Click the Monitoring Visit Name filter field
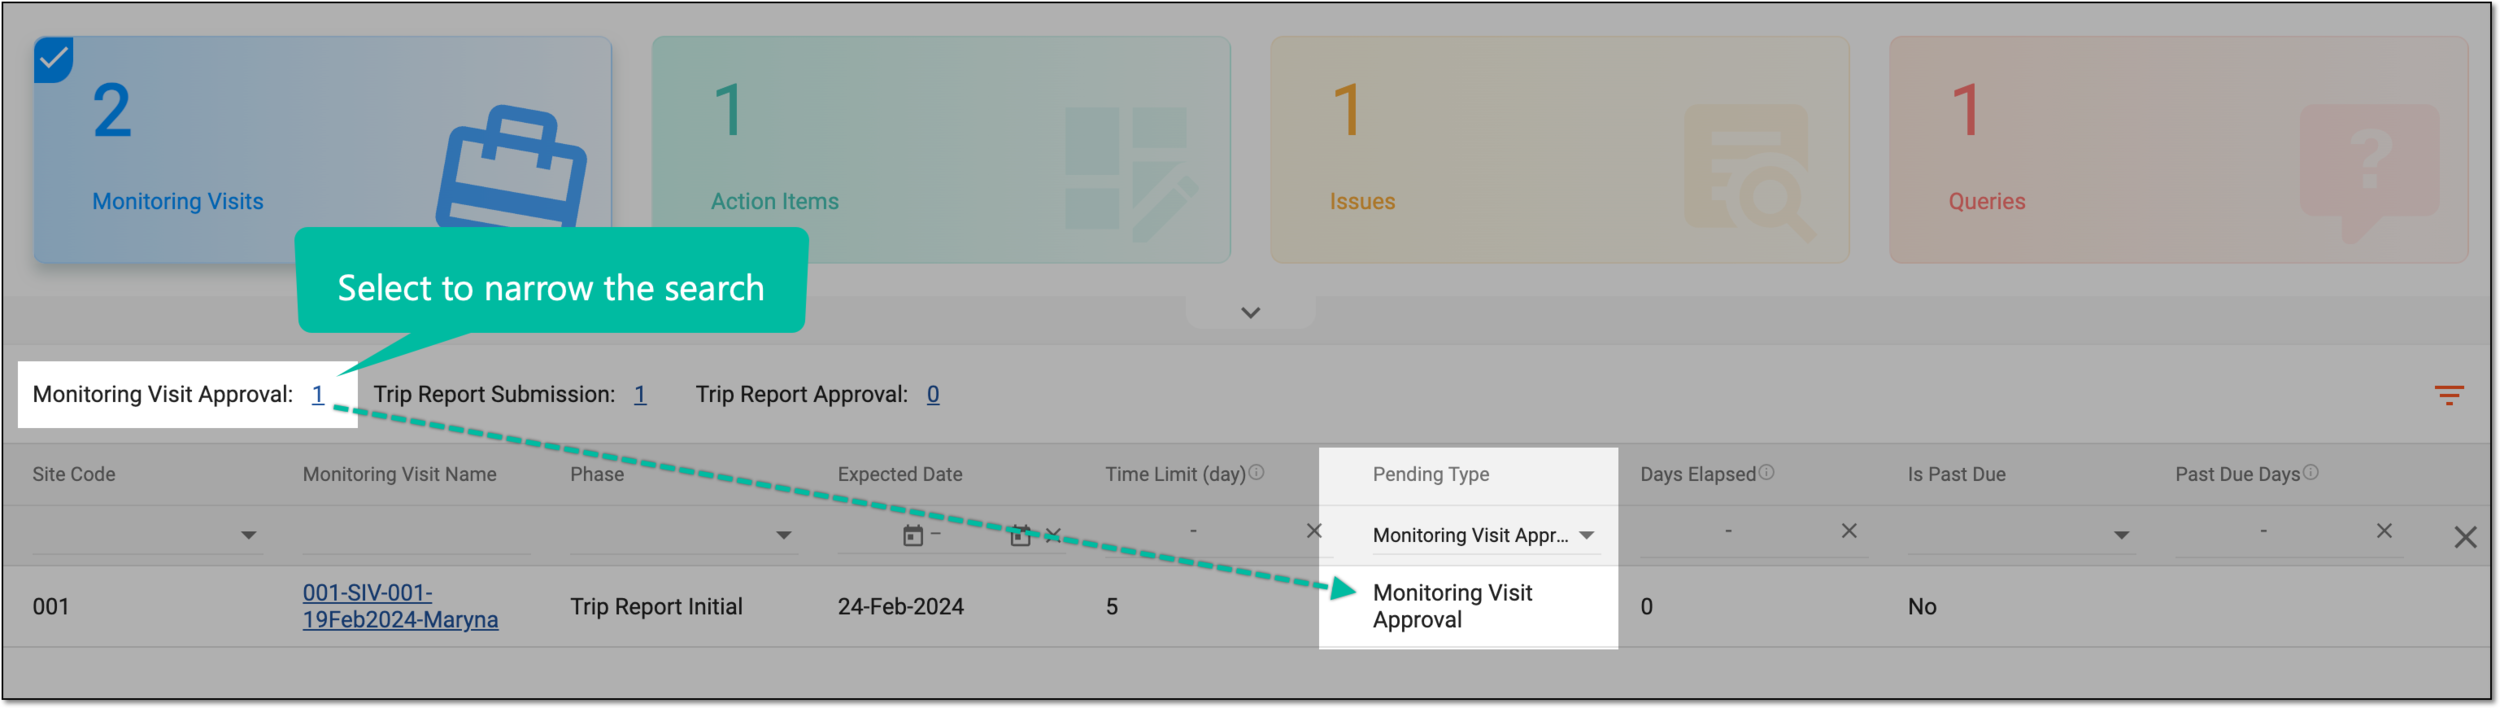The width and height of the screenshot is (2500, 708). (416, 536)
